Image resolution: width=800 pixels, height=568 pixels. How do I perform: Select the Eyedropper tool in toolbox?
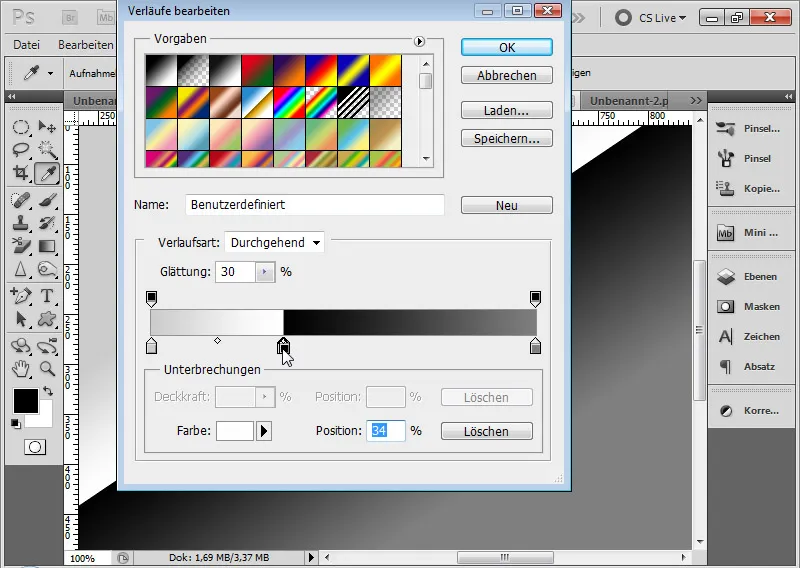point(47,174)
